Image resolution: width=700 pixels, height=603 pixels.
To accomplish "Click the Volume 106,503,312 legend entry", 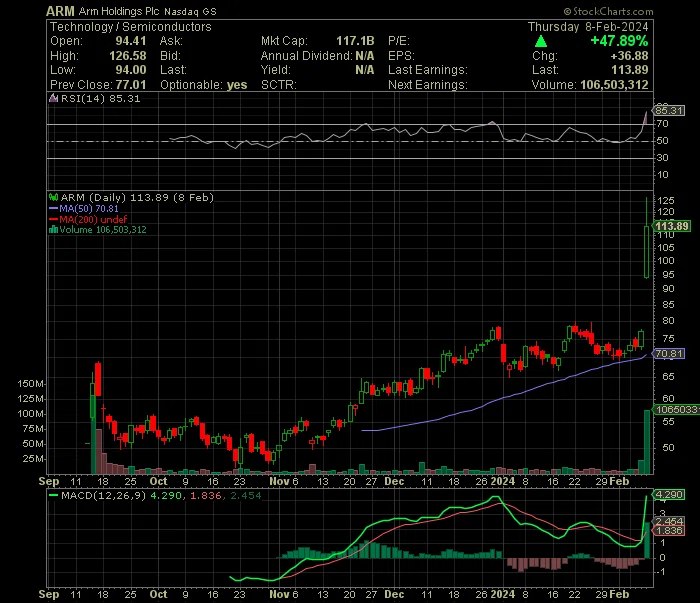I will tap(103, 230).
